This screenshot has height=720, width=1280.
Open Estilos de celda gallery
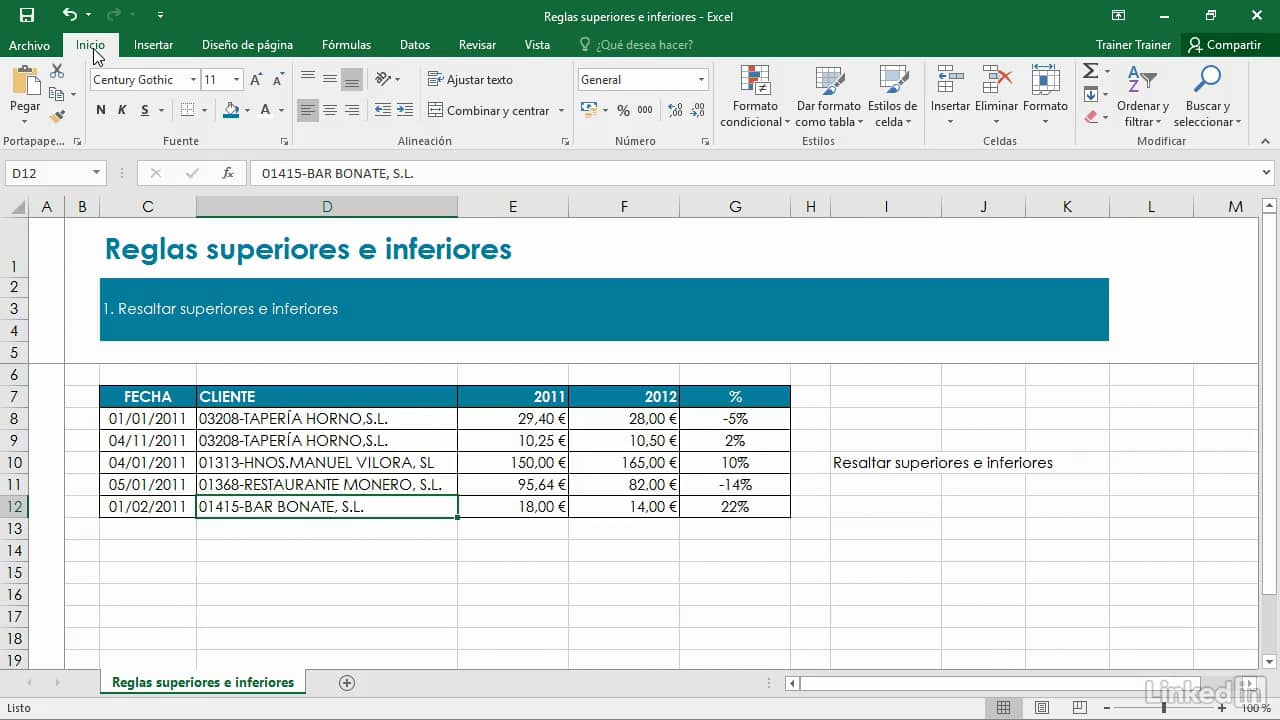coord(892,96)
